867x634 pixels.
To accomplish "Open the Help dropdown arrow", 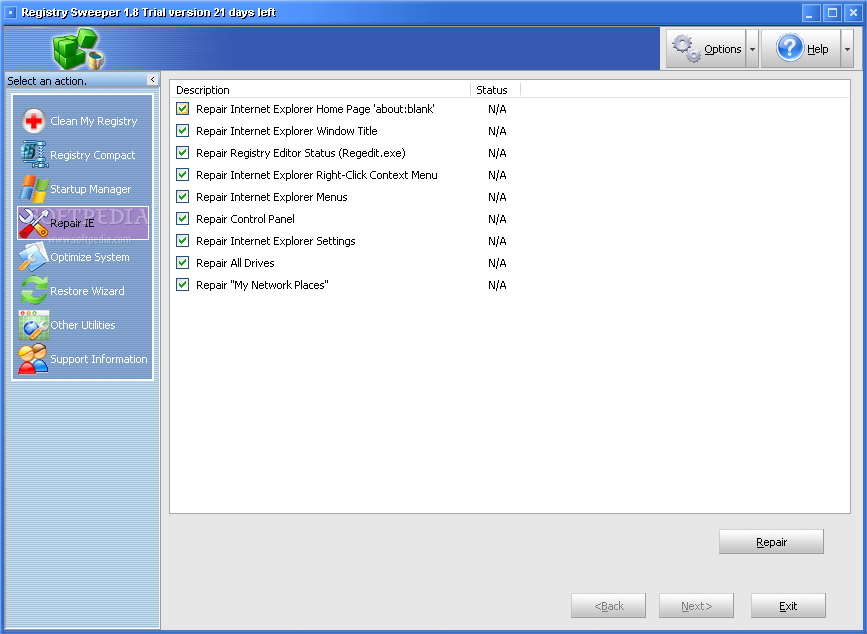I will (x=847, y=49).
